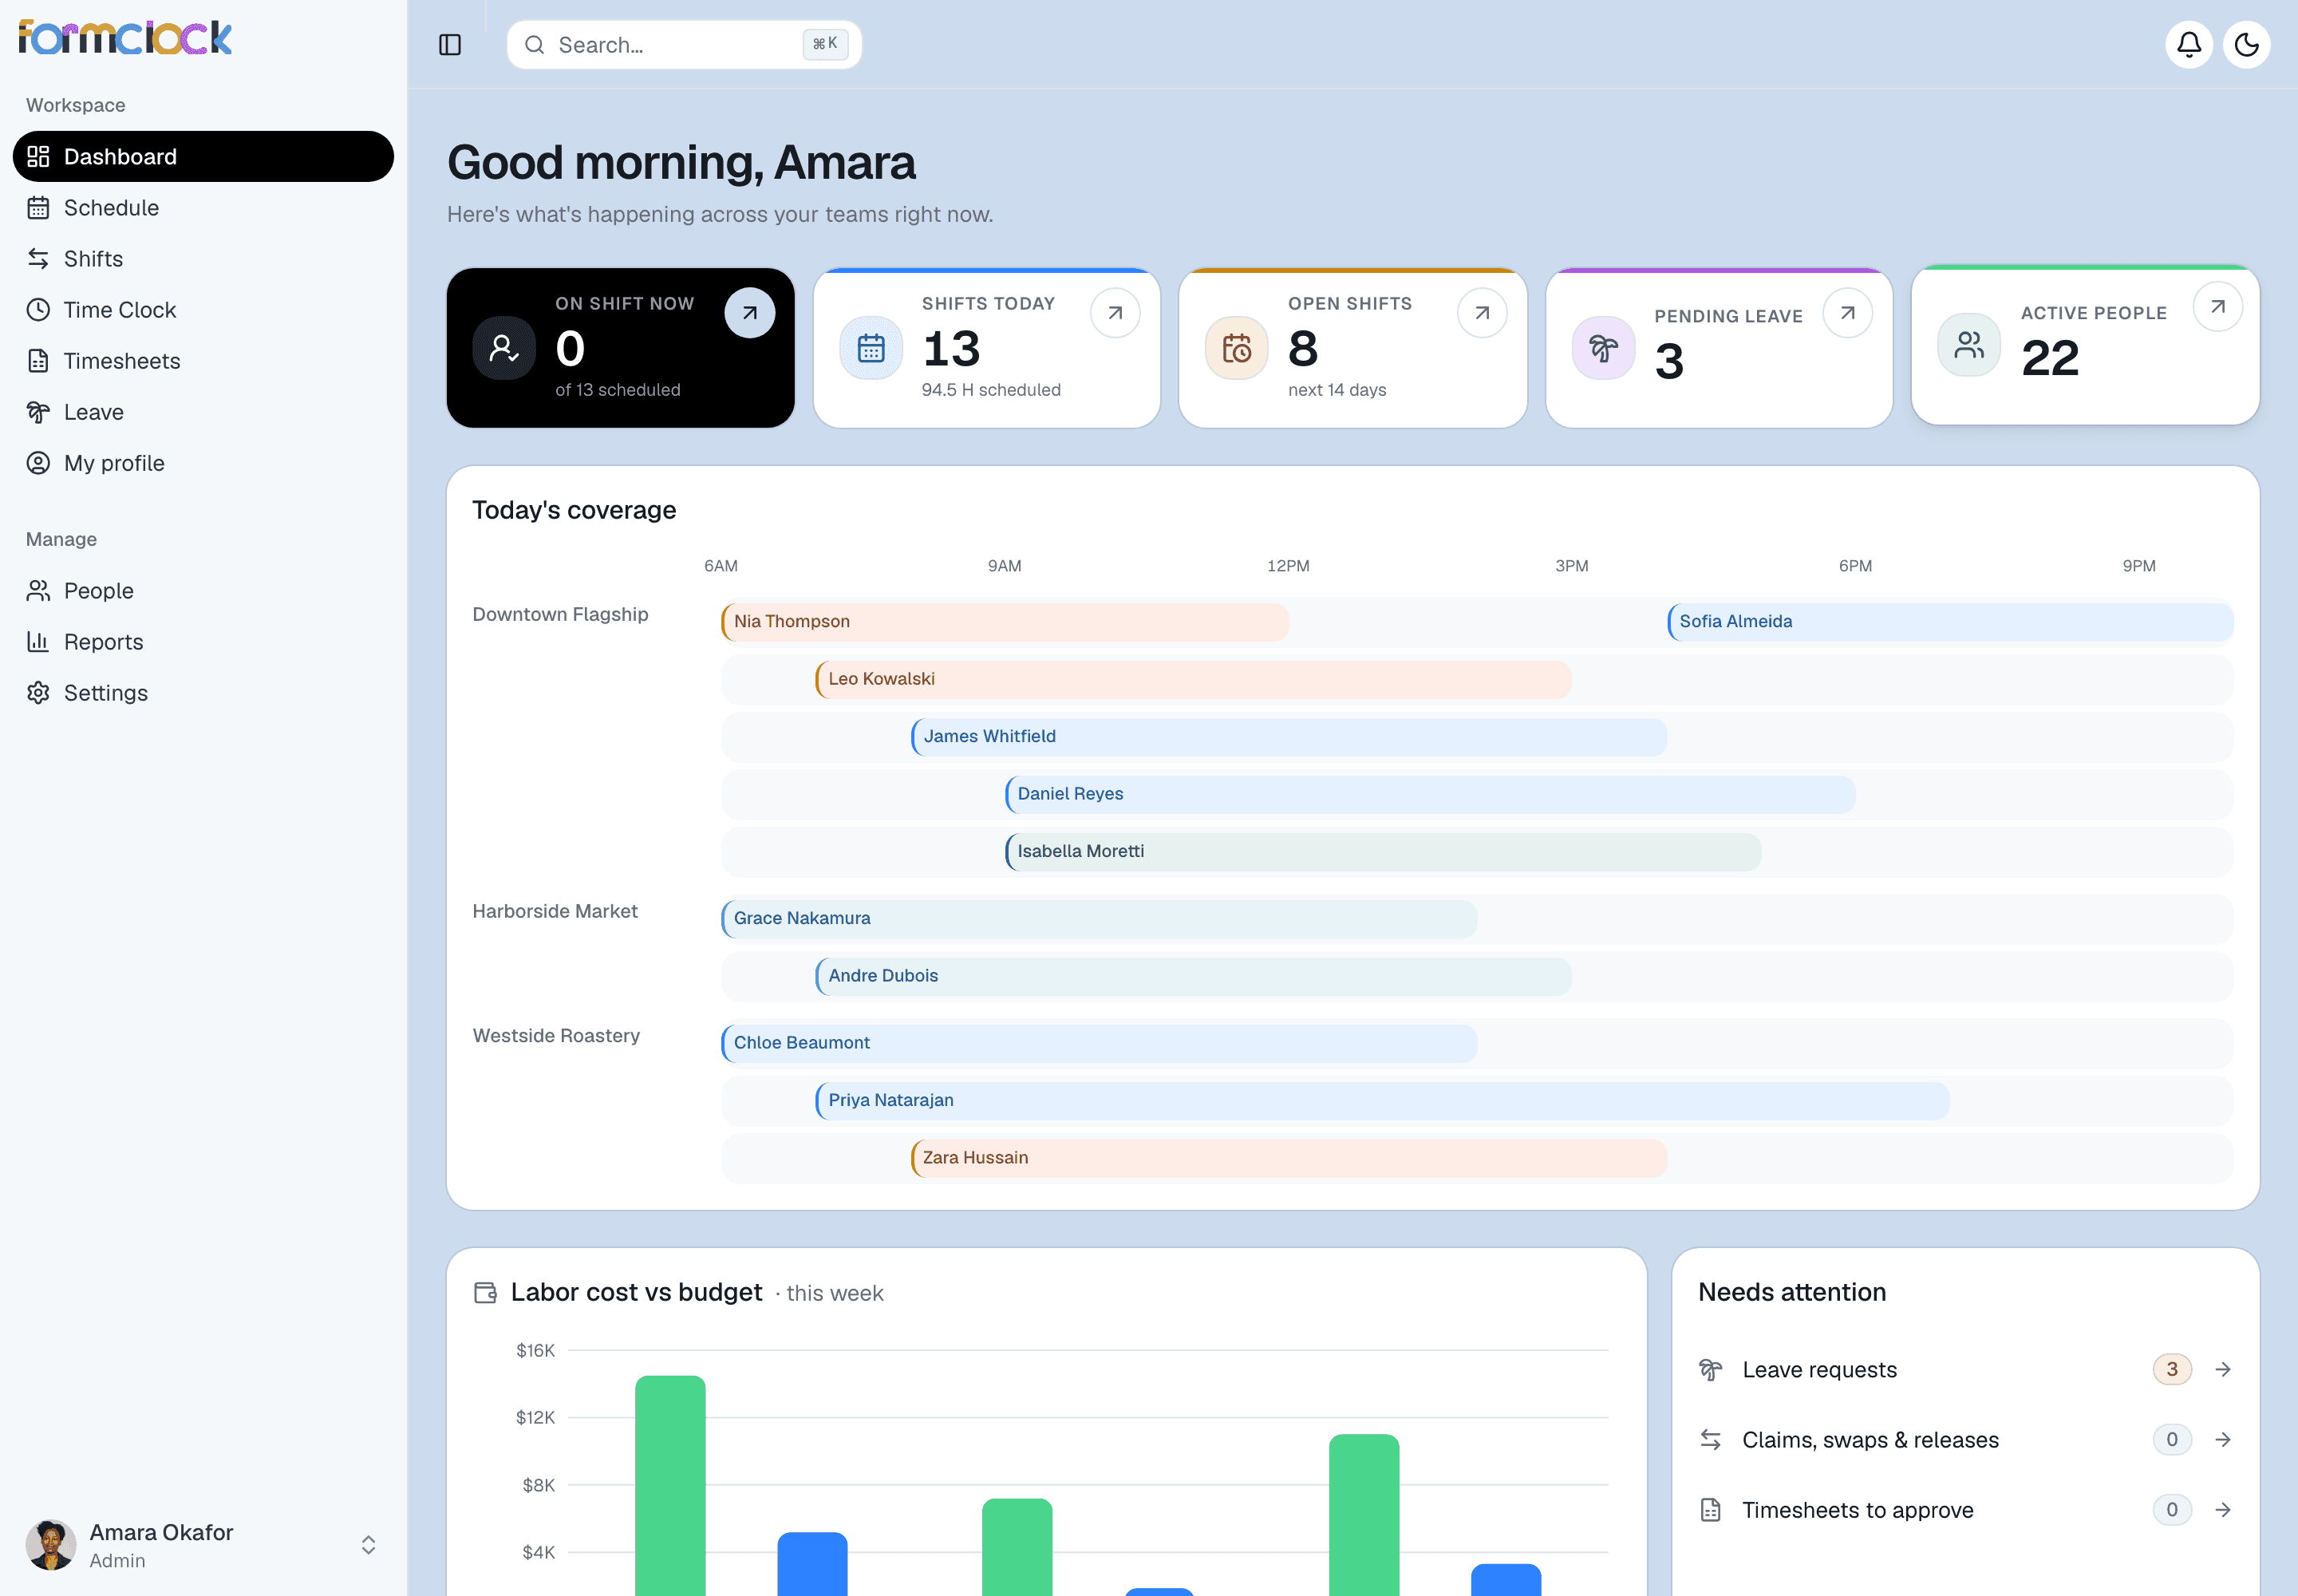The height and width of the screenshot is (1596, 2298).
Task: Open Settings under Manage
Action: 203,693
